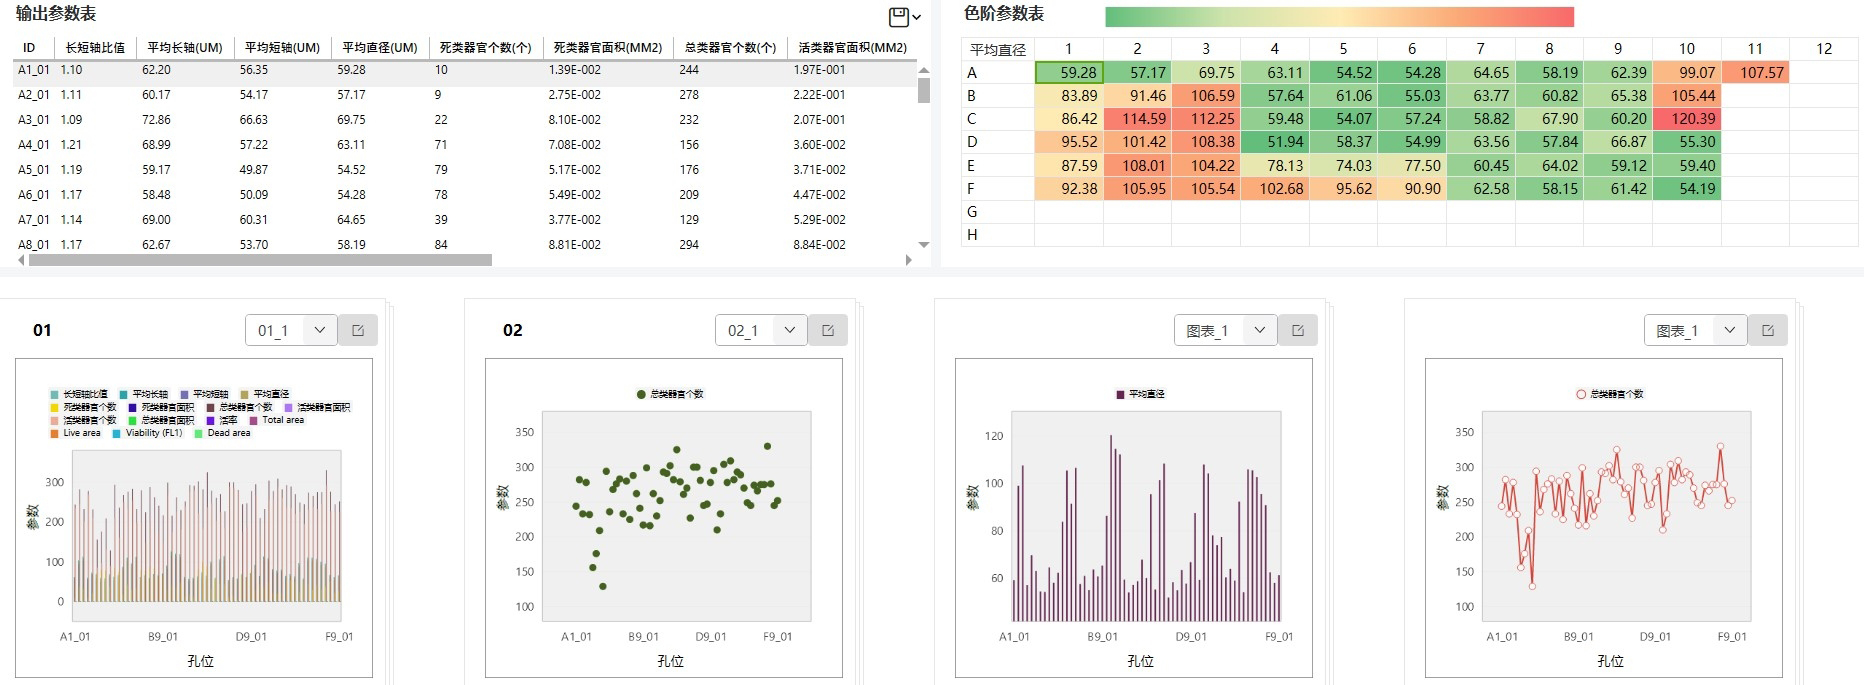Click the table's horizontal scrollbar left arrow
1864x685 pixels.
pos(22,260)
